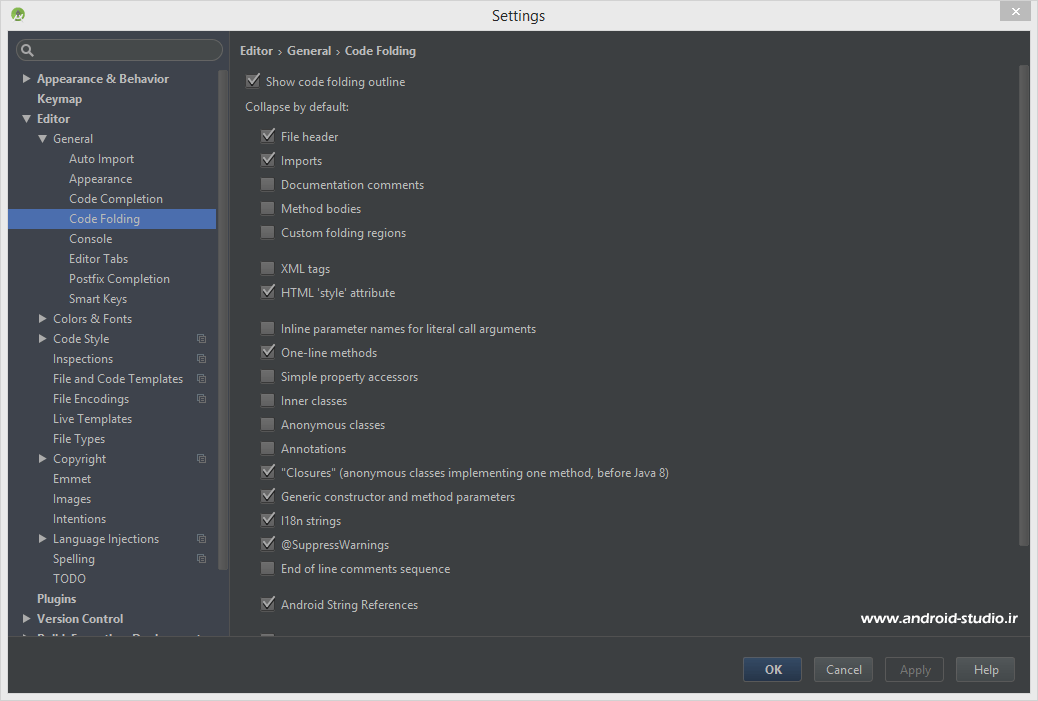The width and height of the screenshot is (1038, 701).
Task: Click the project icon beside Language Injections
Action: (201, 539)
